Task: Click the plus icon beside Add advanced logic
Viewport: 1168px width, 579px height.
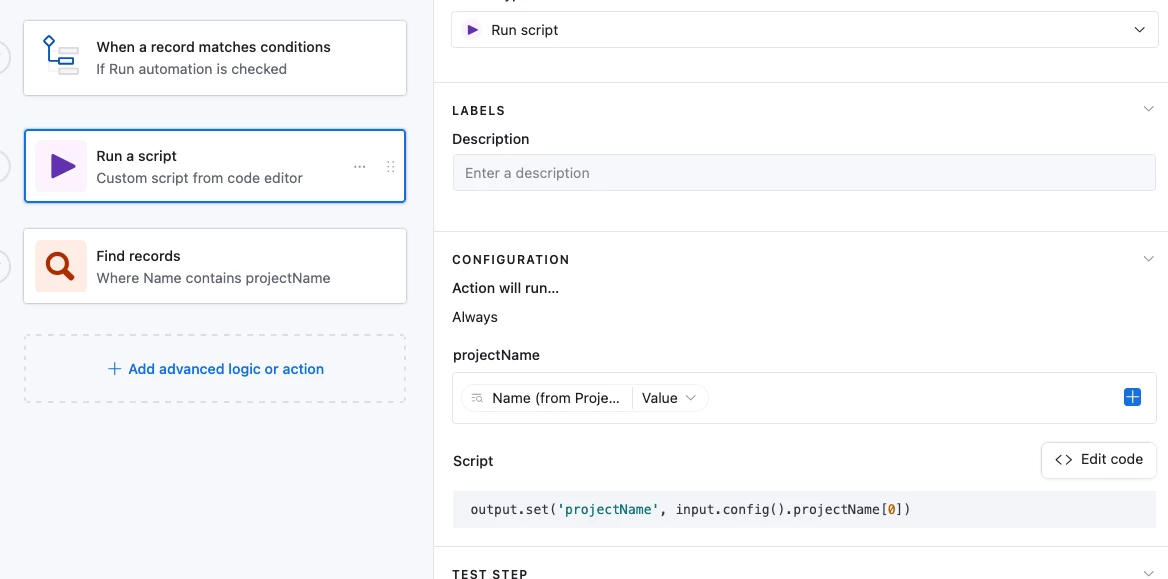Action: coord(114,369)
